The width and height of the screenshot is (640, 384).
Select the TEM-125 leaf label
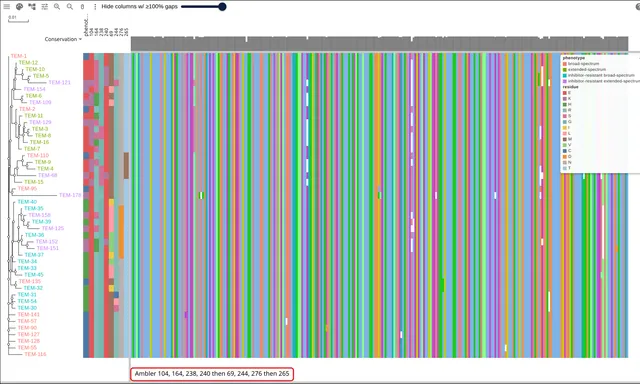[x=53, y=228]
